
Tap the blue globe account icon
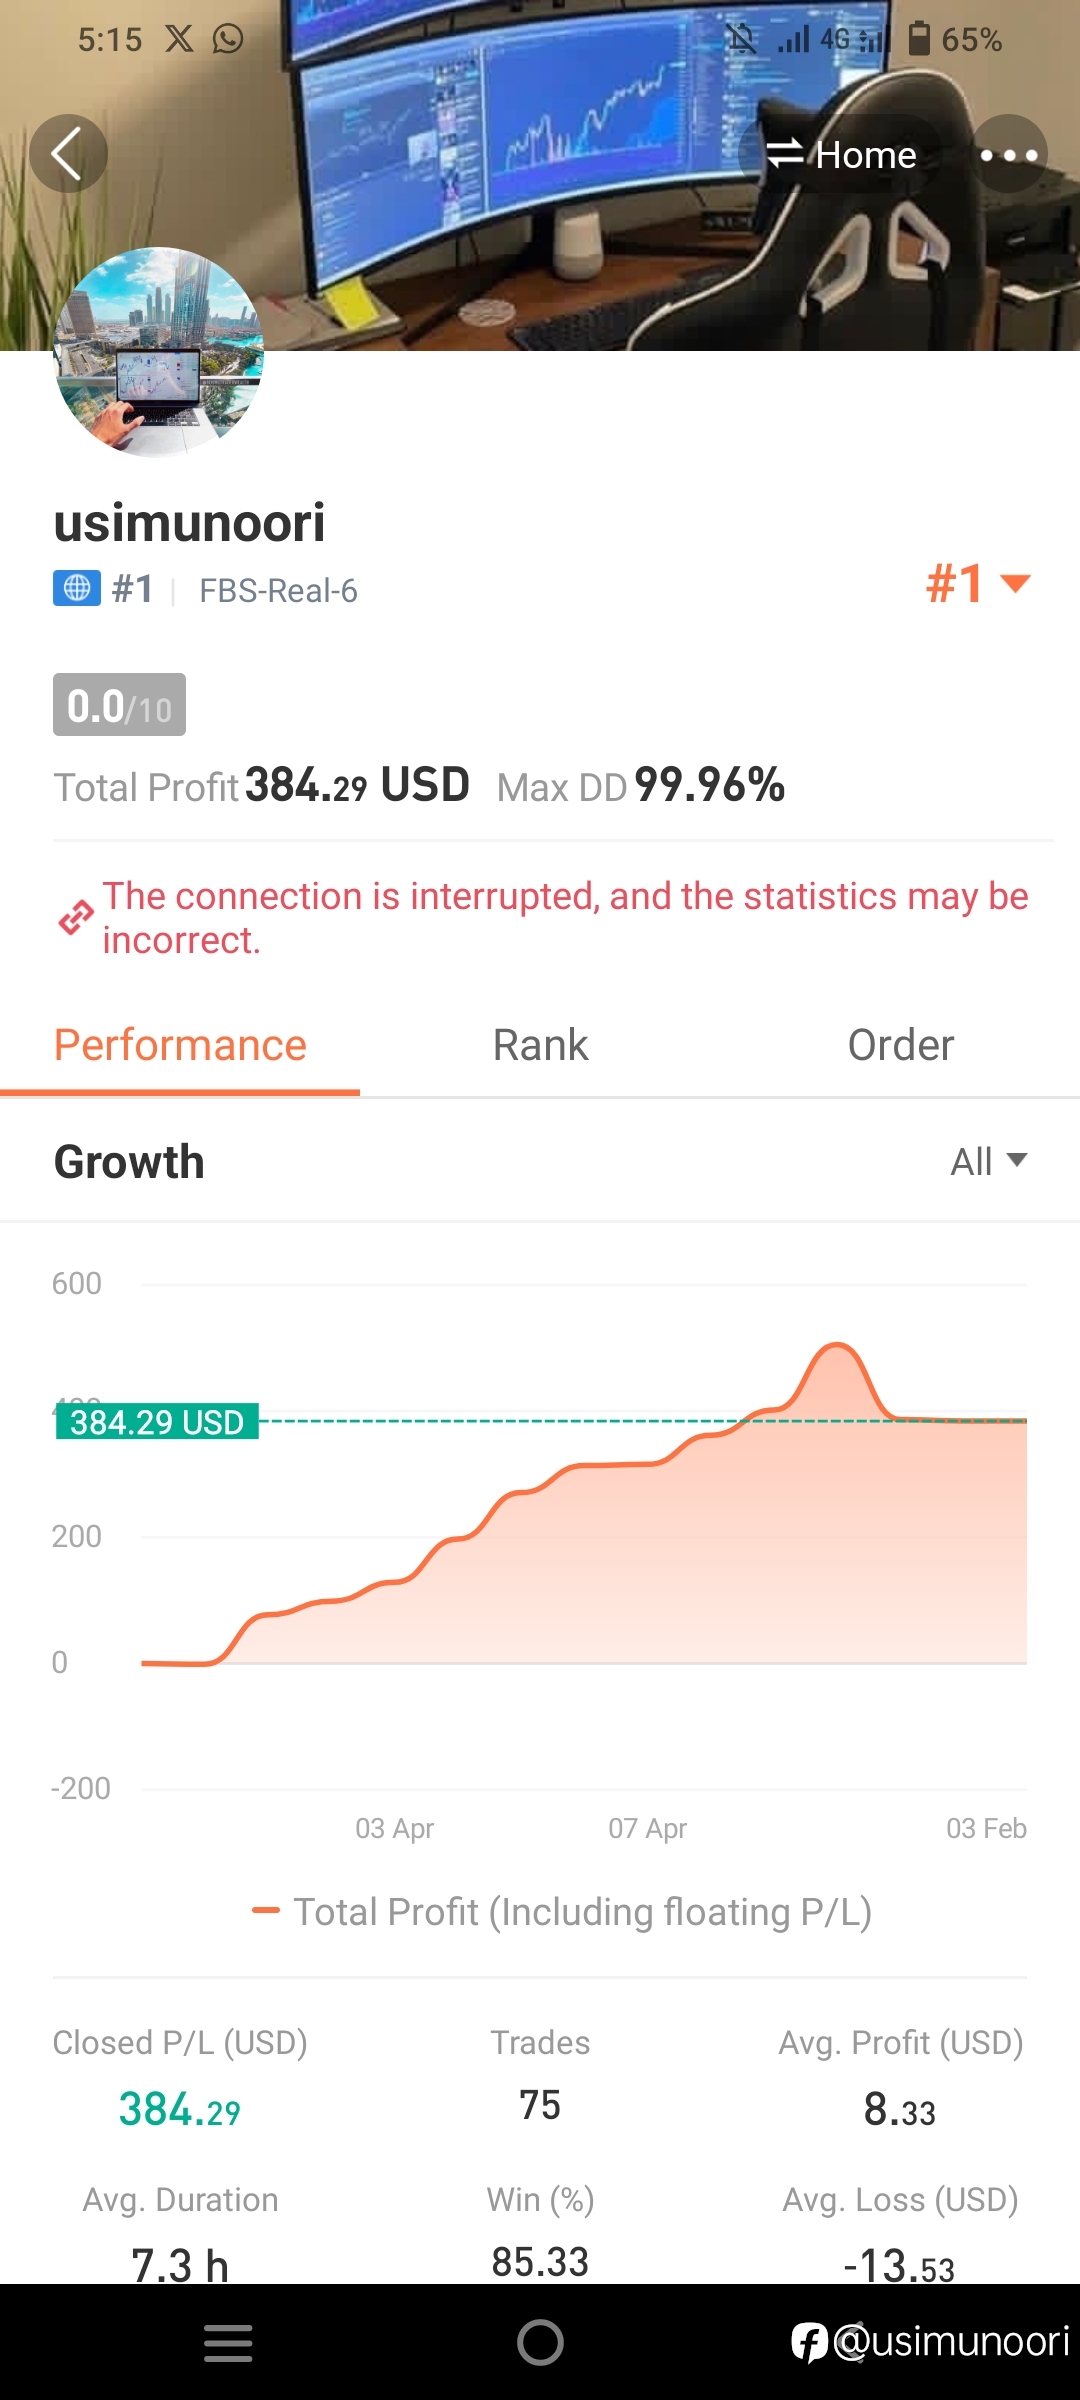pyautogui.click(x=77, y=589)
